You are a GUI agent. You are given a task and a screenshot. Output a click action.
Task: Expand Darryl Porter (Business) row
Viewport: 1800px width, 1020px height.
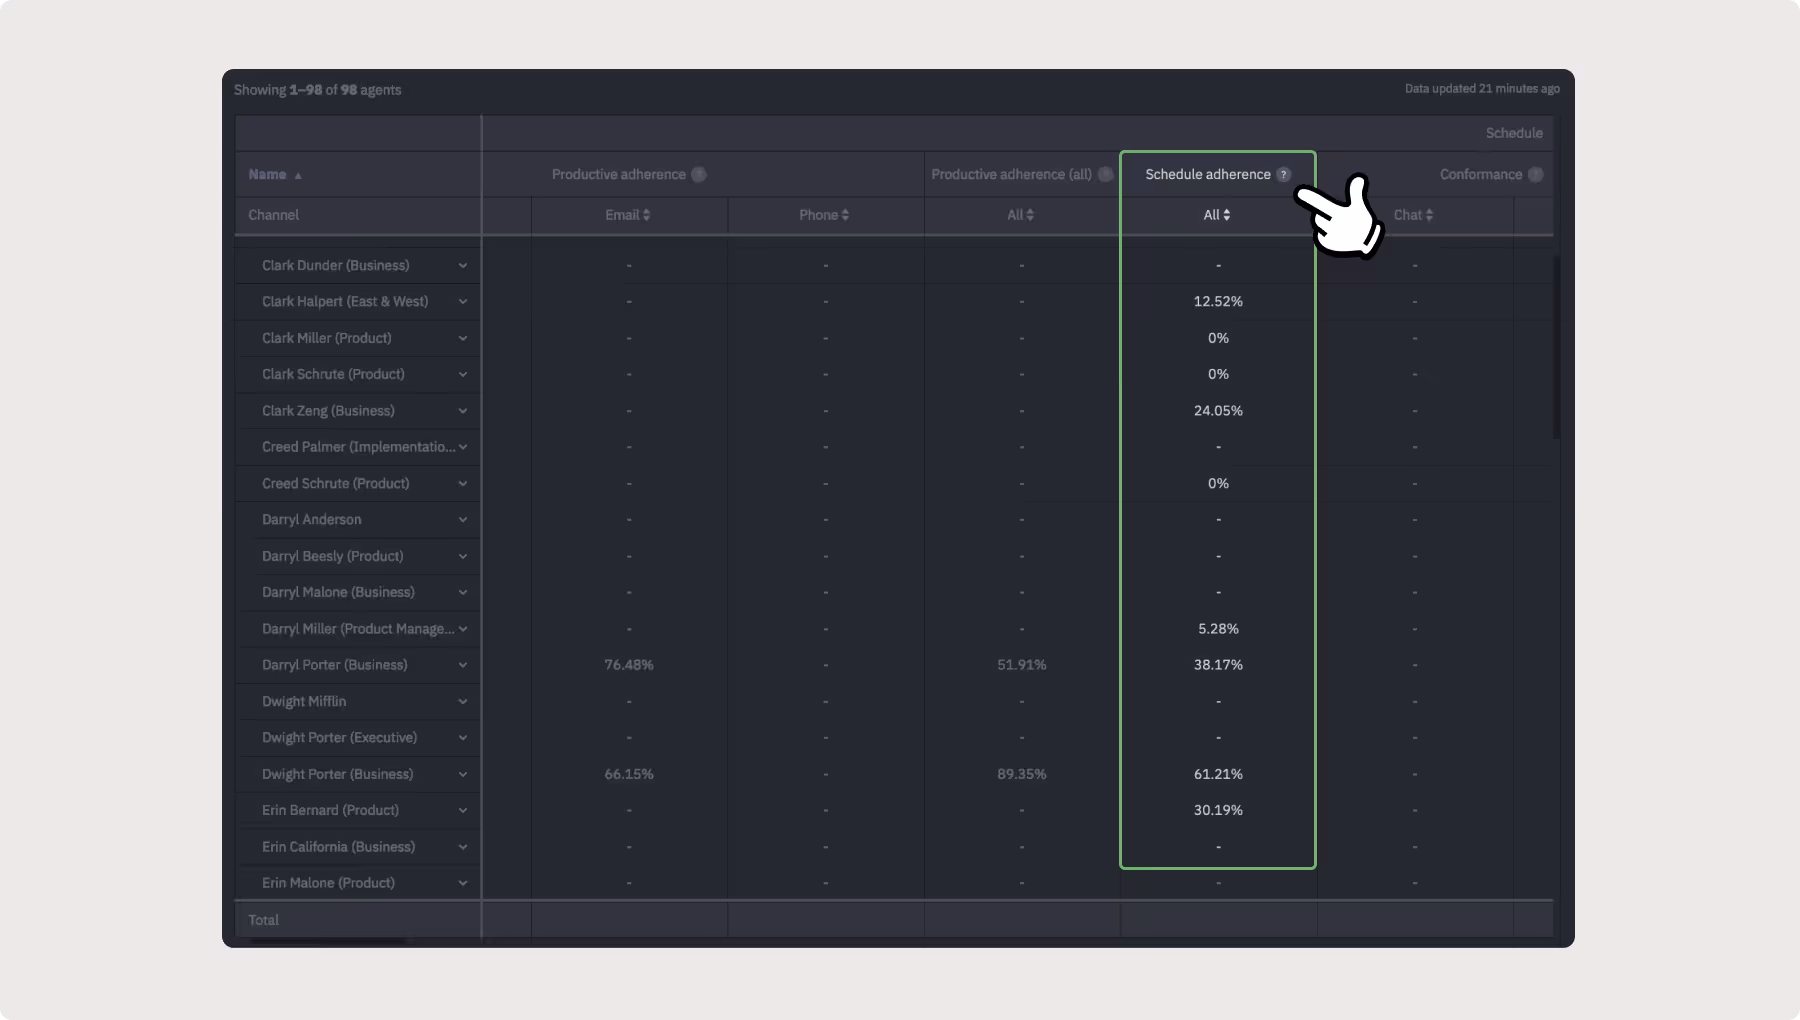[463, 665]
